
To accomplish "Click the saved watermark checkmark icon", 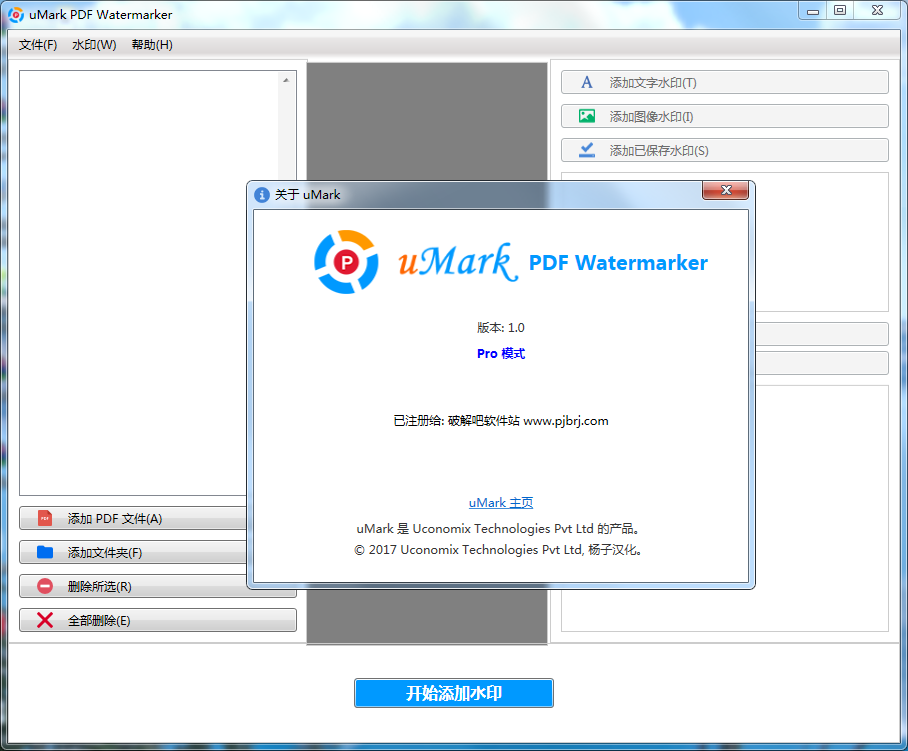I will 587,151.
